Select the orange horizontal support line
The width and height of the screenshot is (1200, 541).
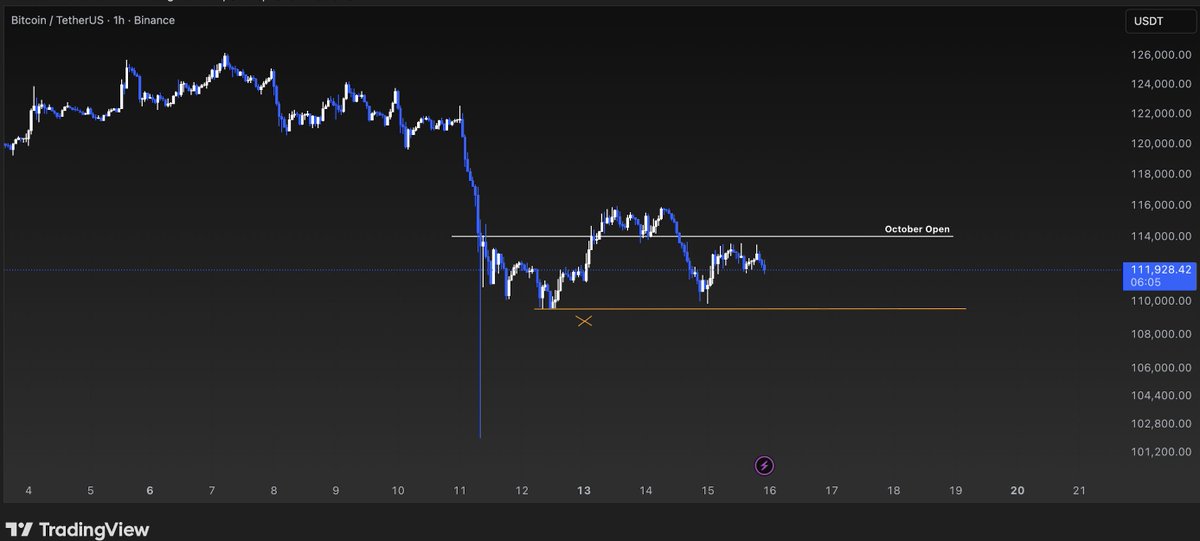click(x=750, y=309)
